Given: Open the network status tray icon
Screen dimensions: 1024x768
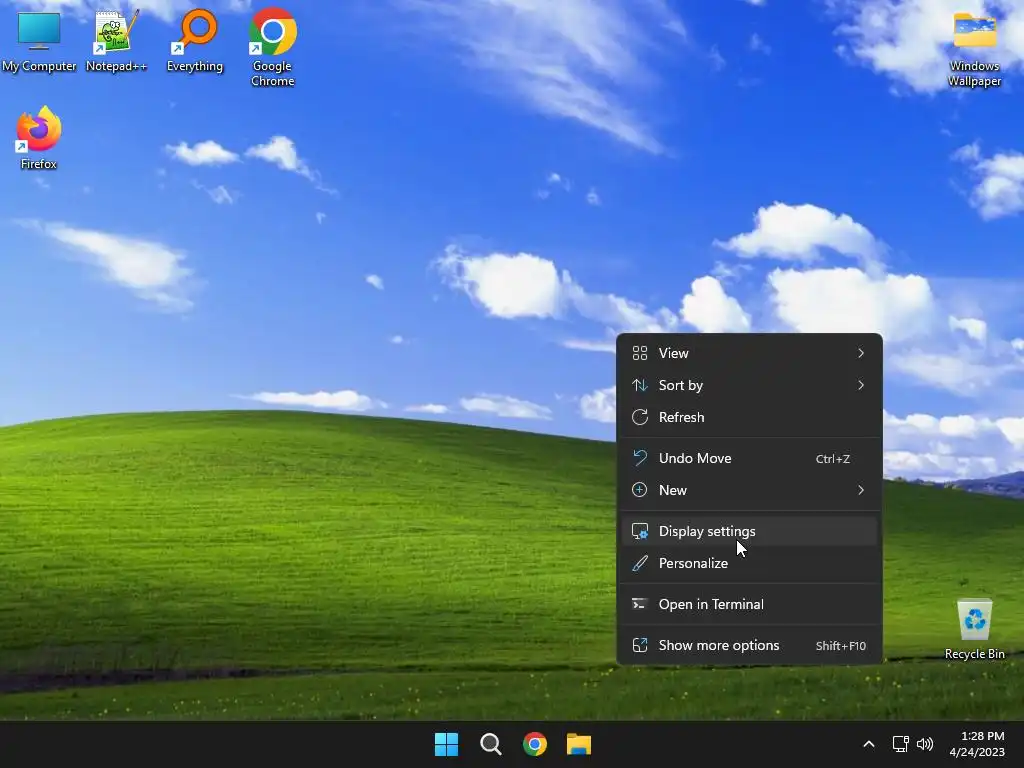Looking at the screenshot, I should coord(901,744).
